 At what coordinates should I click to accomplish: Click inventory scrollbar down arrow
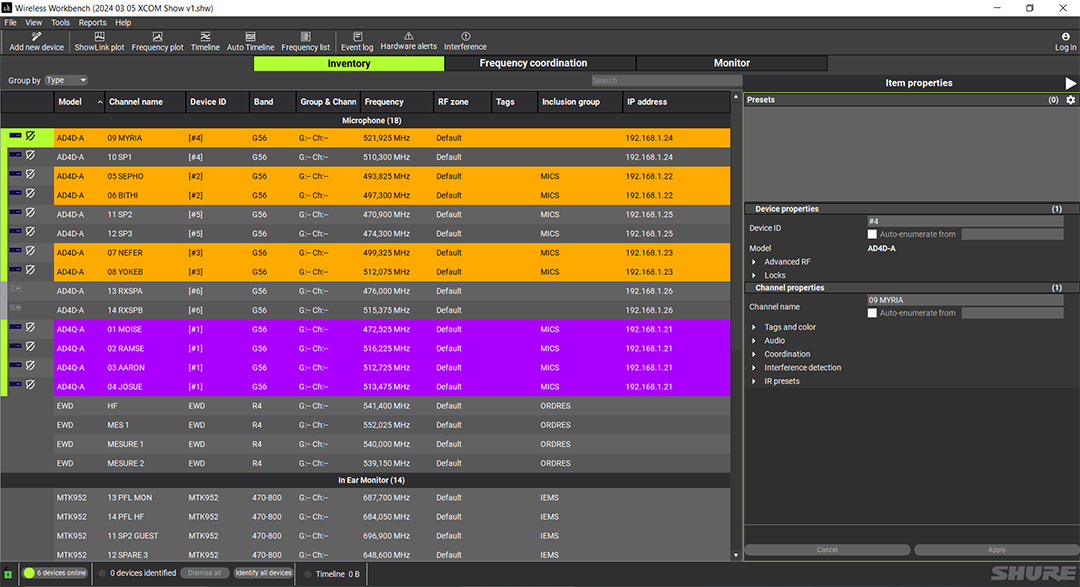pos(736,555)
